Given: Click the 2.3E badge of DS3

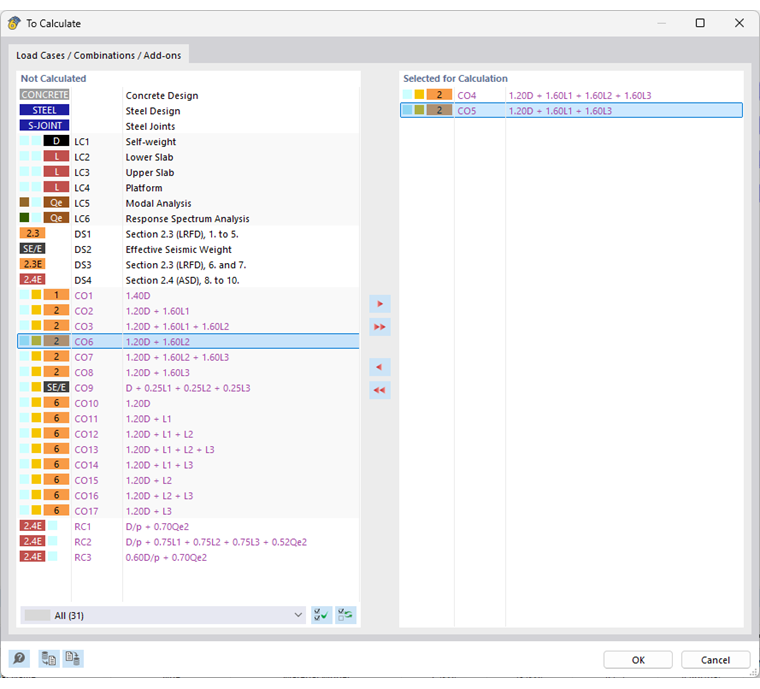Looking at the screenshot, I should pyautogui.click(x=32, y=265).
